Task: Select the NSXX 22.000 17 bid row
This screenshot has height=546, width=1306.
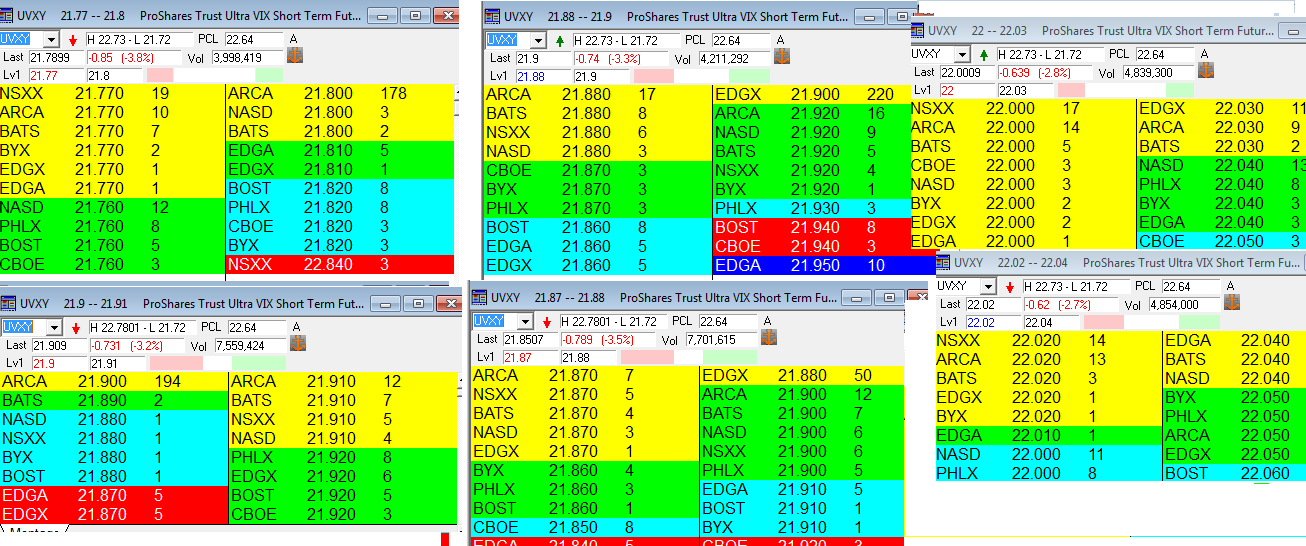Action: [x=1023, y=108]
